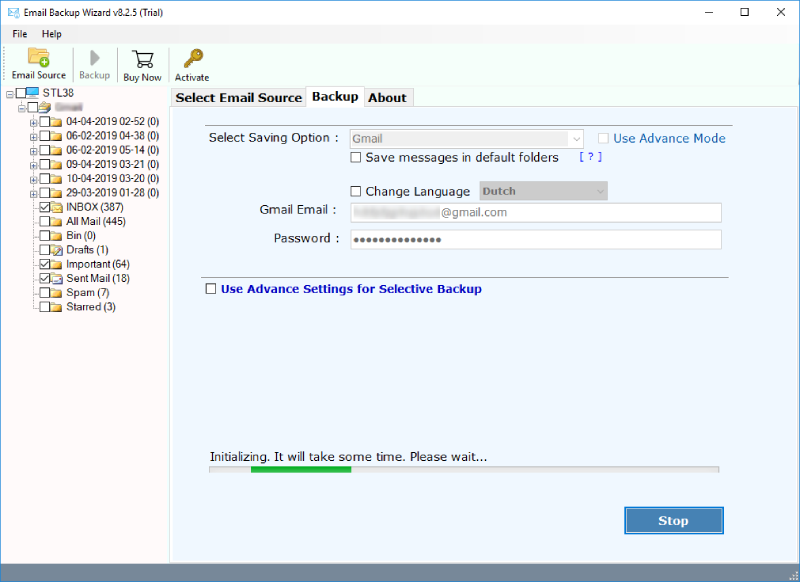Check the Spam (7) checkbox
The image size is (800, 582).
[x=44, y=293]
